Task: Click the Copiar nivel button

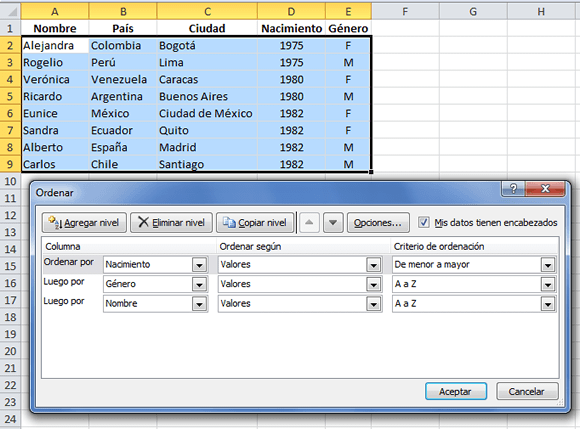Action: [x=255, y=223]
